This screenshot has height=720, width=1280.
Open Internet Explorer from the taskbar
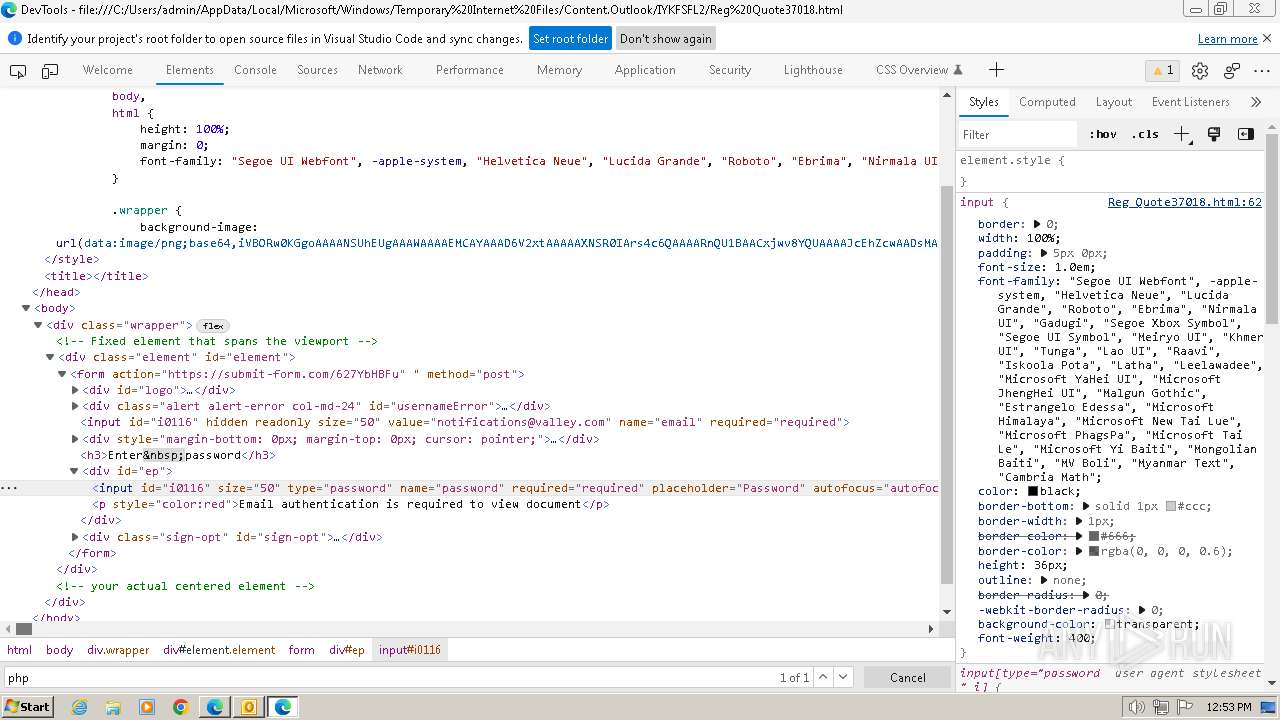79,707
